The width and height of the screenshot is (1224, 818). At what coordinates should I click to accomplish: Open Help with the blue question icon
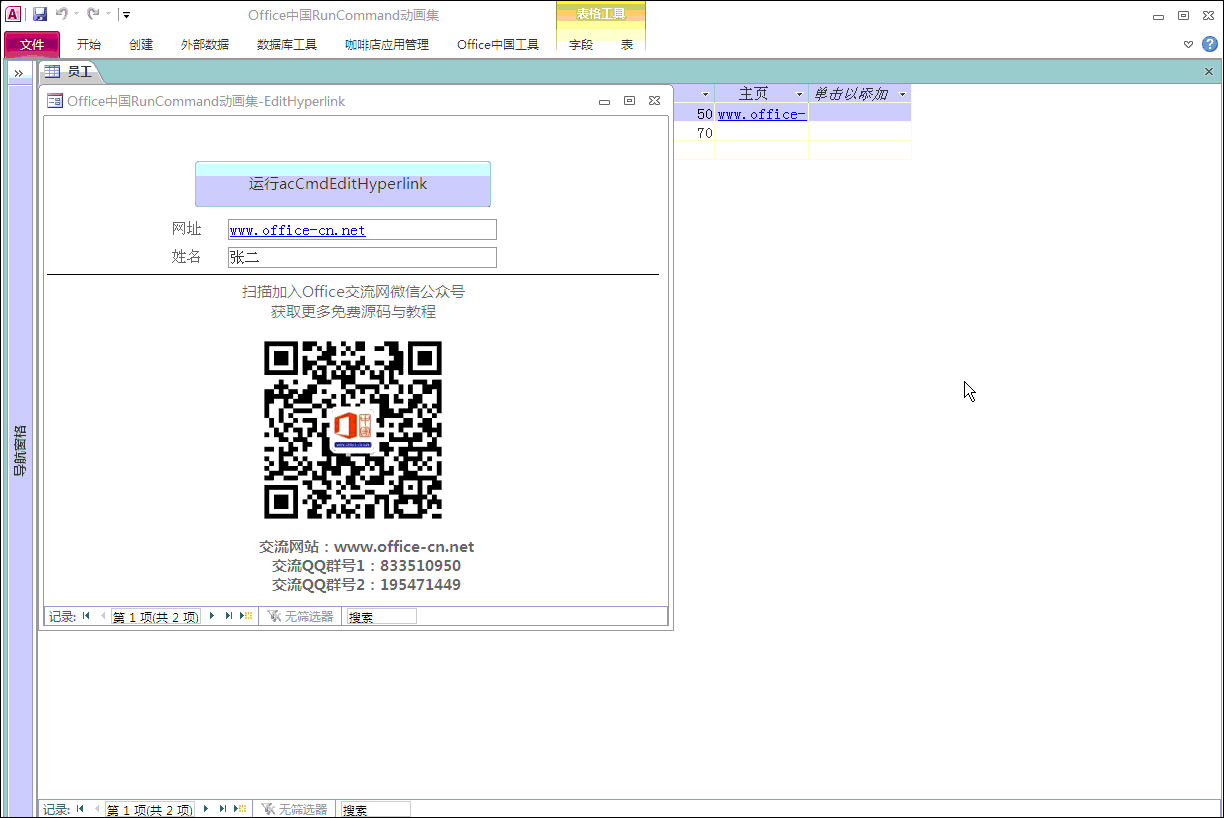tap(1209, 44)
